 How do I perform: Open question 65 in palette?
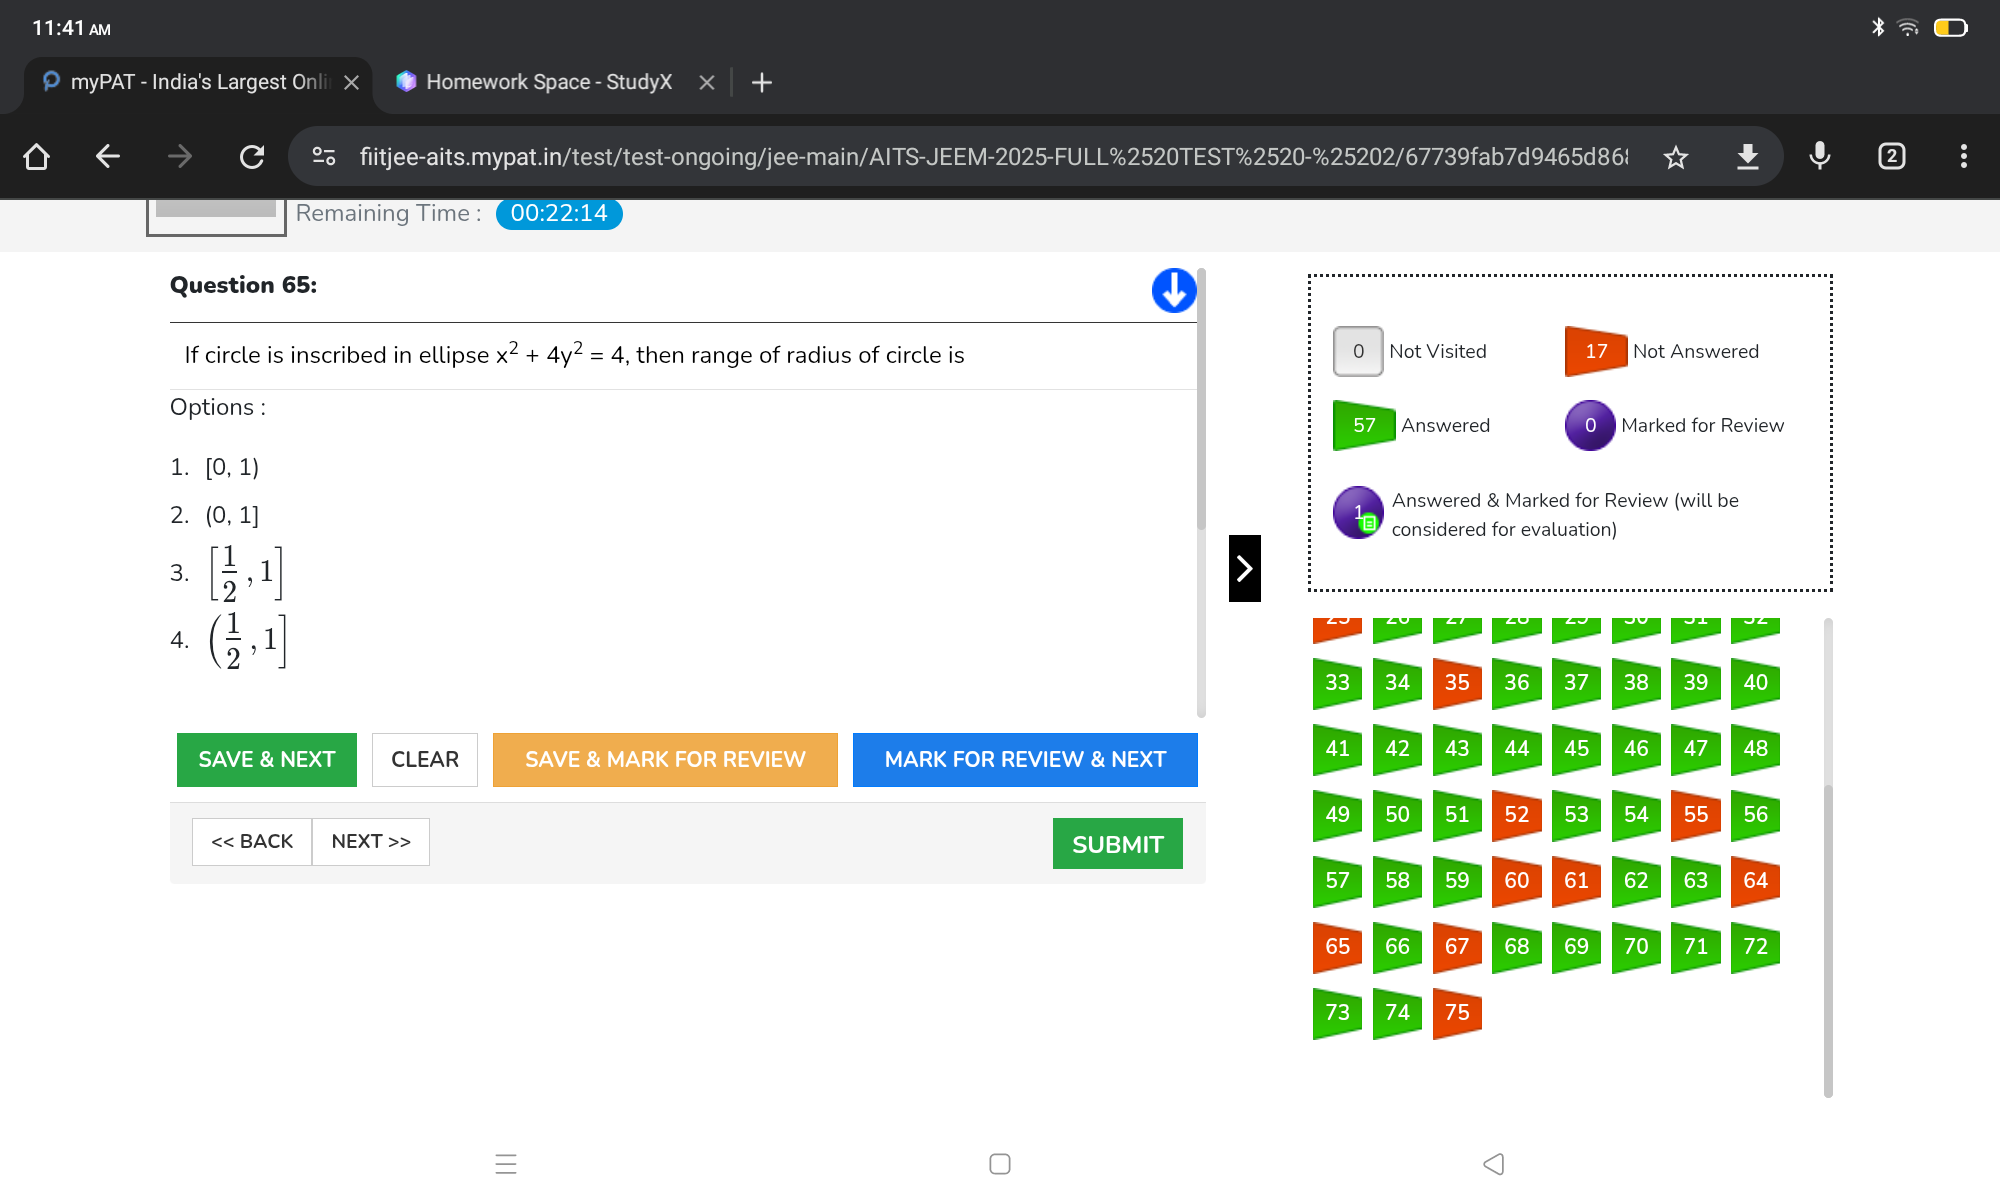click(x=1338, y=947)
